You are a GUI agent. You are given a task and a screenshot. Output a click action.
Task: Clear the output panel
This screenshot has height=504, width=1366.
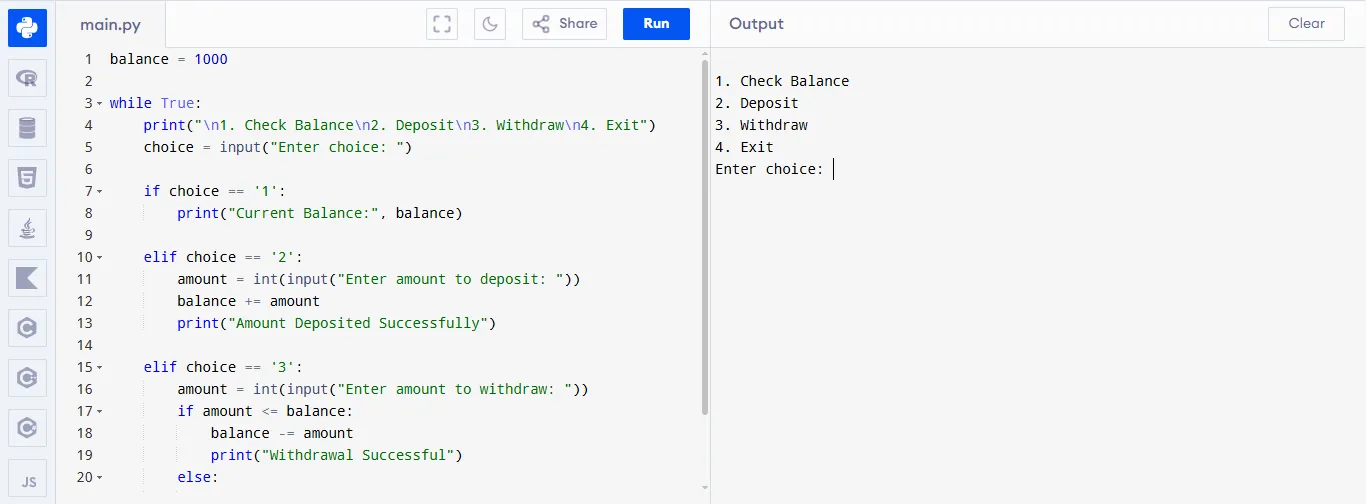point(1306,24)
